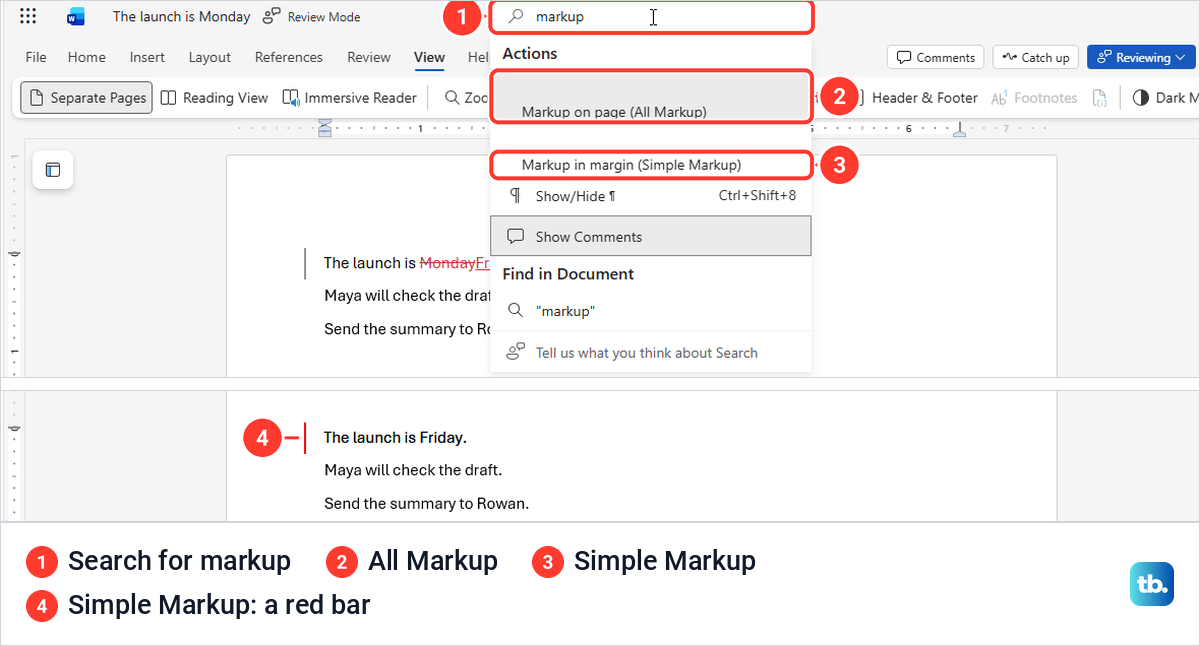Click into the search box containing markup
The width and height of the screenshot is (1200, 646).
[651, 17]
